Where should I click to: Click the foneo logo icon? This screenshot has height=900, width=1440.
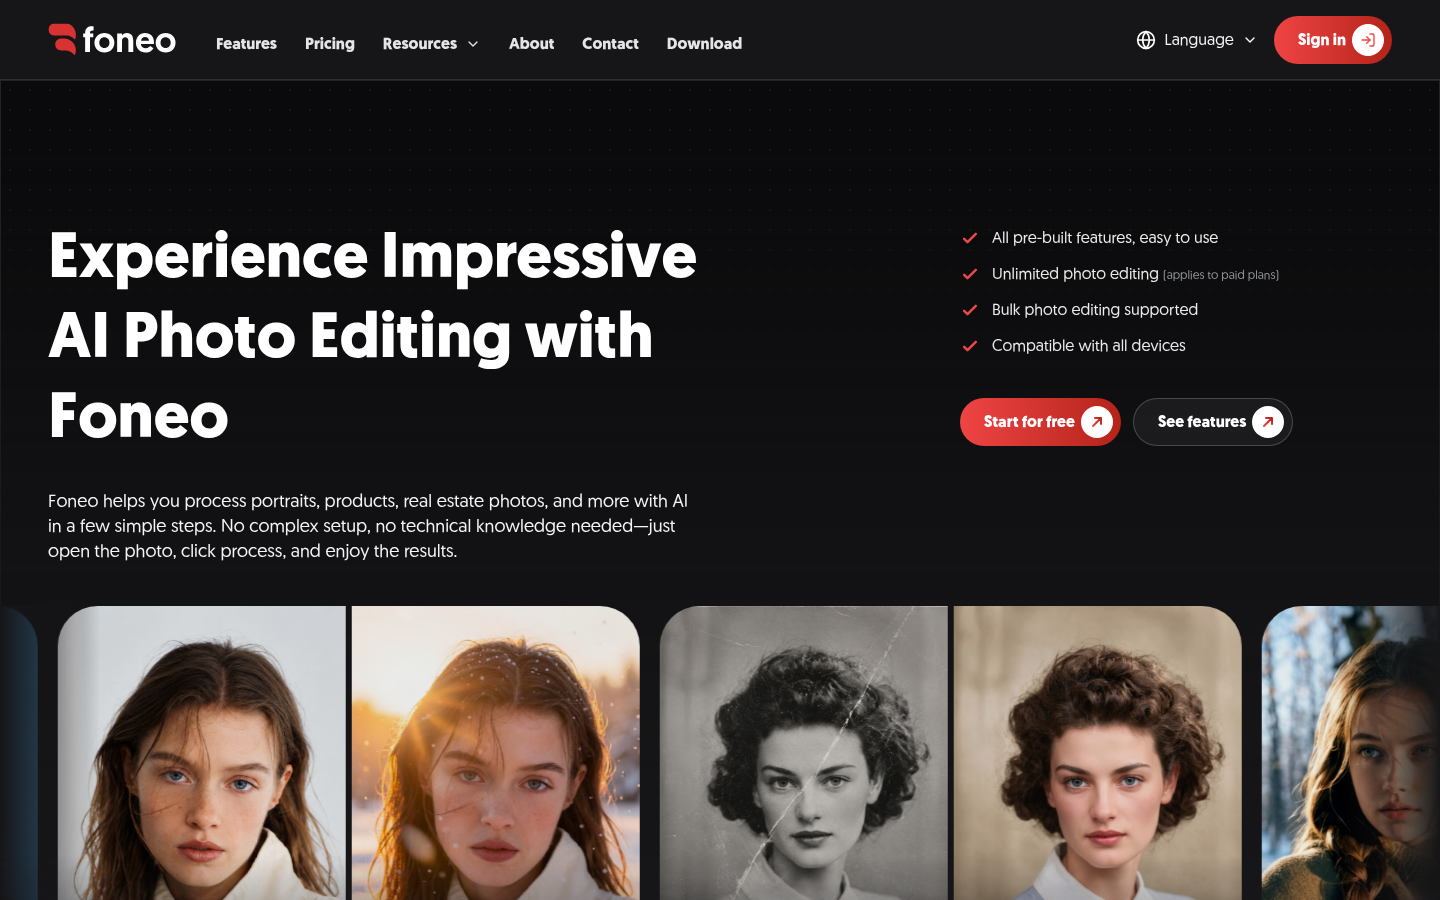pyautogui.click(x=62, y=39)
